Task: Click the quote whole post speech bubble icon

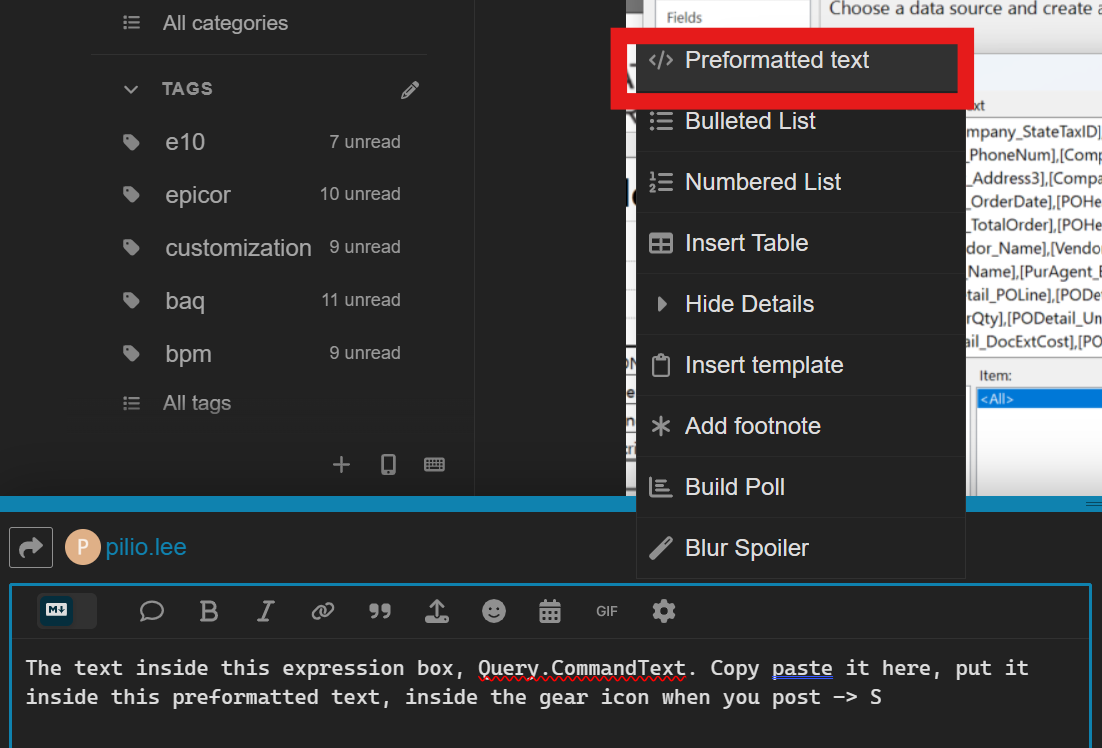Action: [x=152, y=611]
